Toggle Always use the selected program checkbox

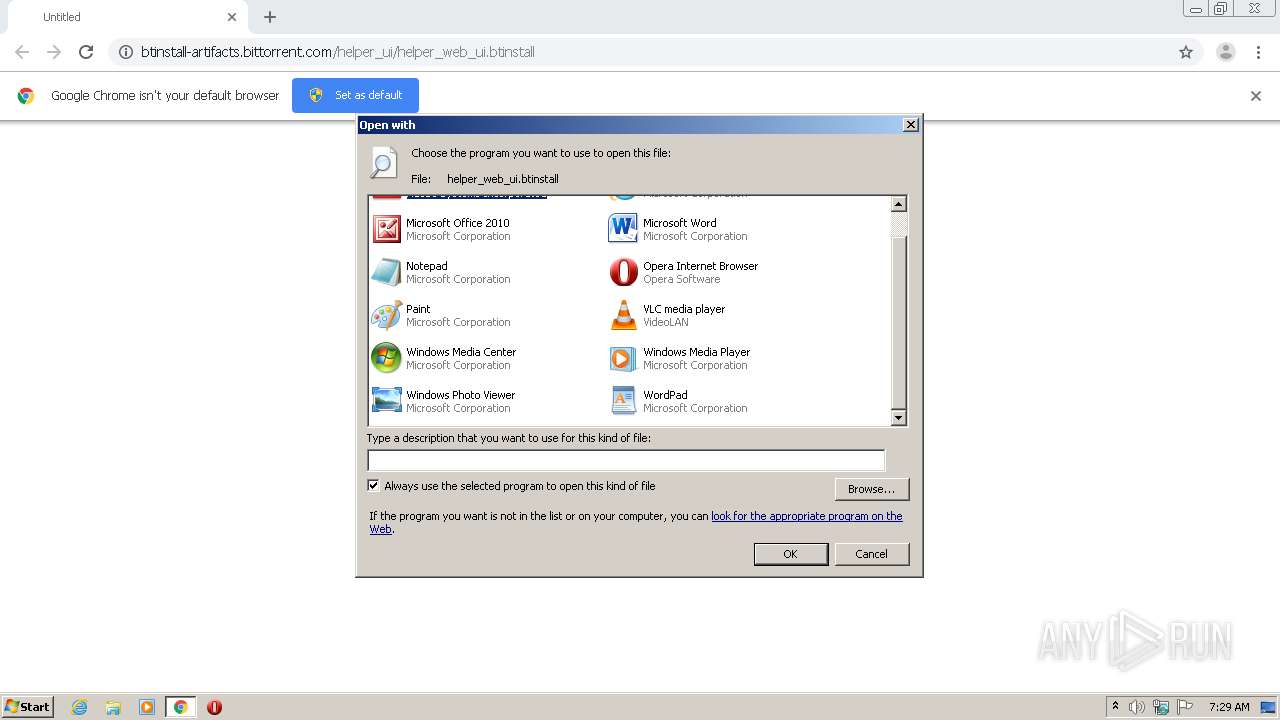(374, 486)
